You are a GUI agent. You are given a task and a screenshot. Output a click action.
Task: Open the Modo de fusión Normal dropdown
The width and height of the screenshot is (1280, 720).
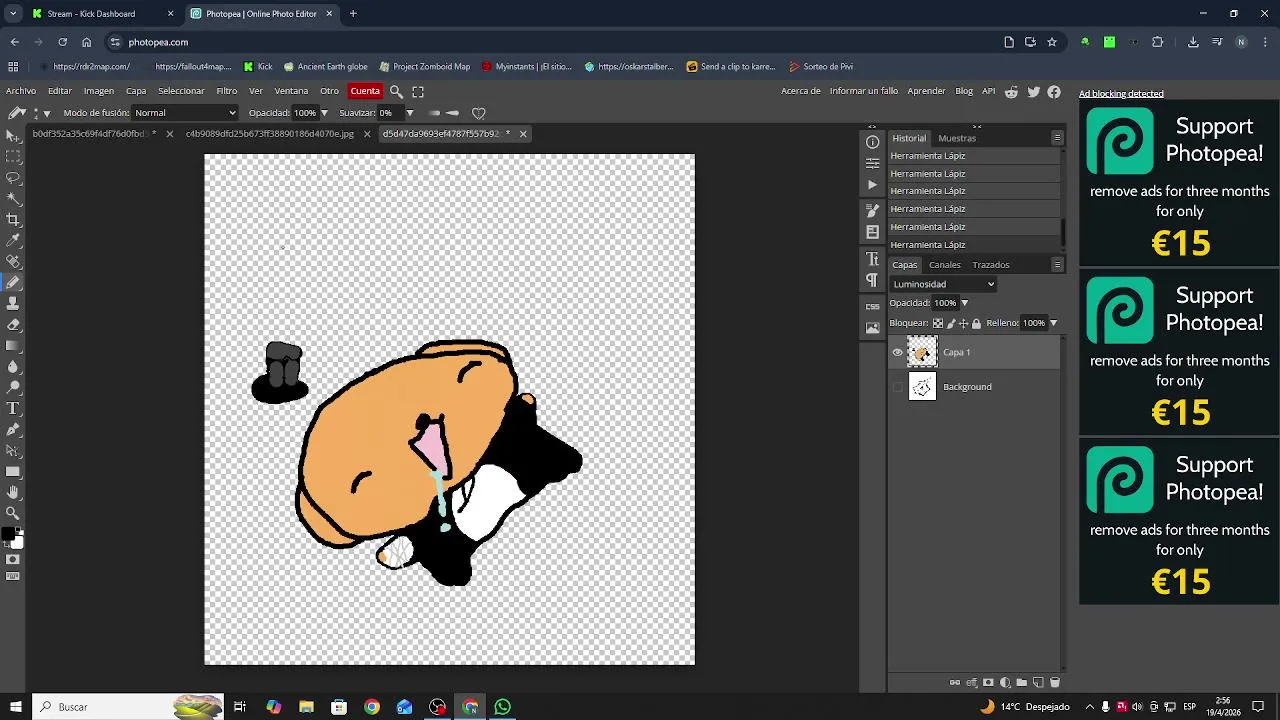[x=185, y=113]
